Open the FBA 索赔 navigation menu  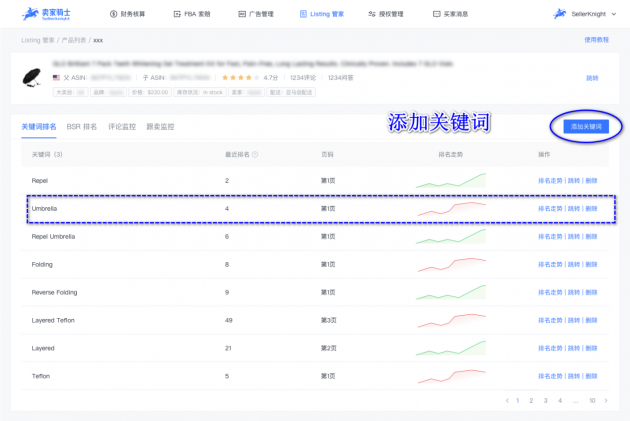192,14
